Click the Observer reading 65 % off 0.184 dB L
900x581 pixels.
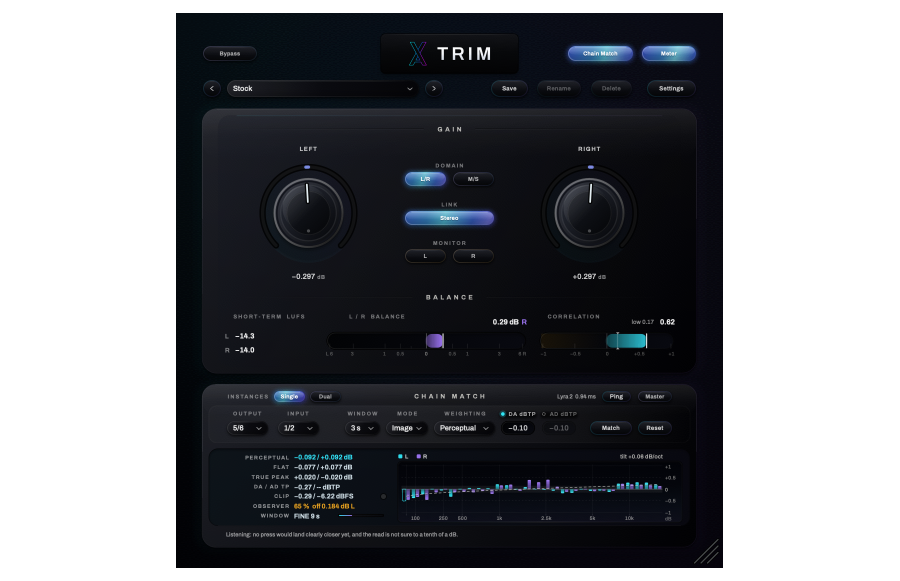click(324, 506)
